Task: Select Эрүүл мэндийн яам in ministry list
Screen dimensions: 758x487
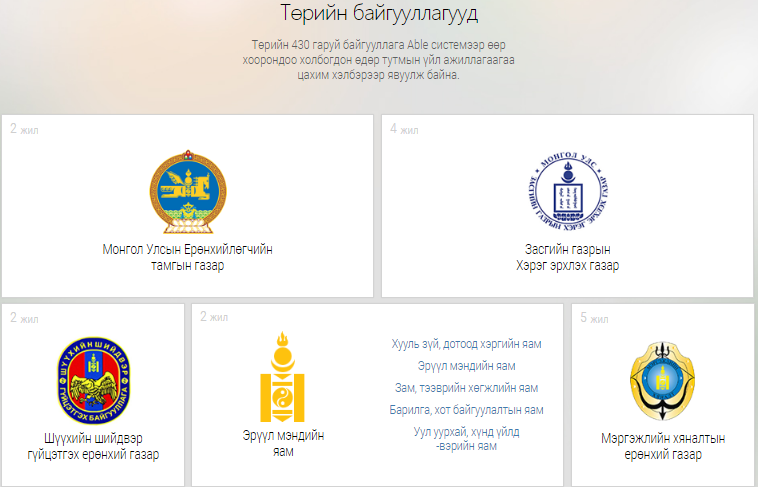Action: (x=466, y=366)
